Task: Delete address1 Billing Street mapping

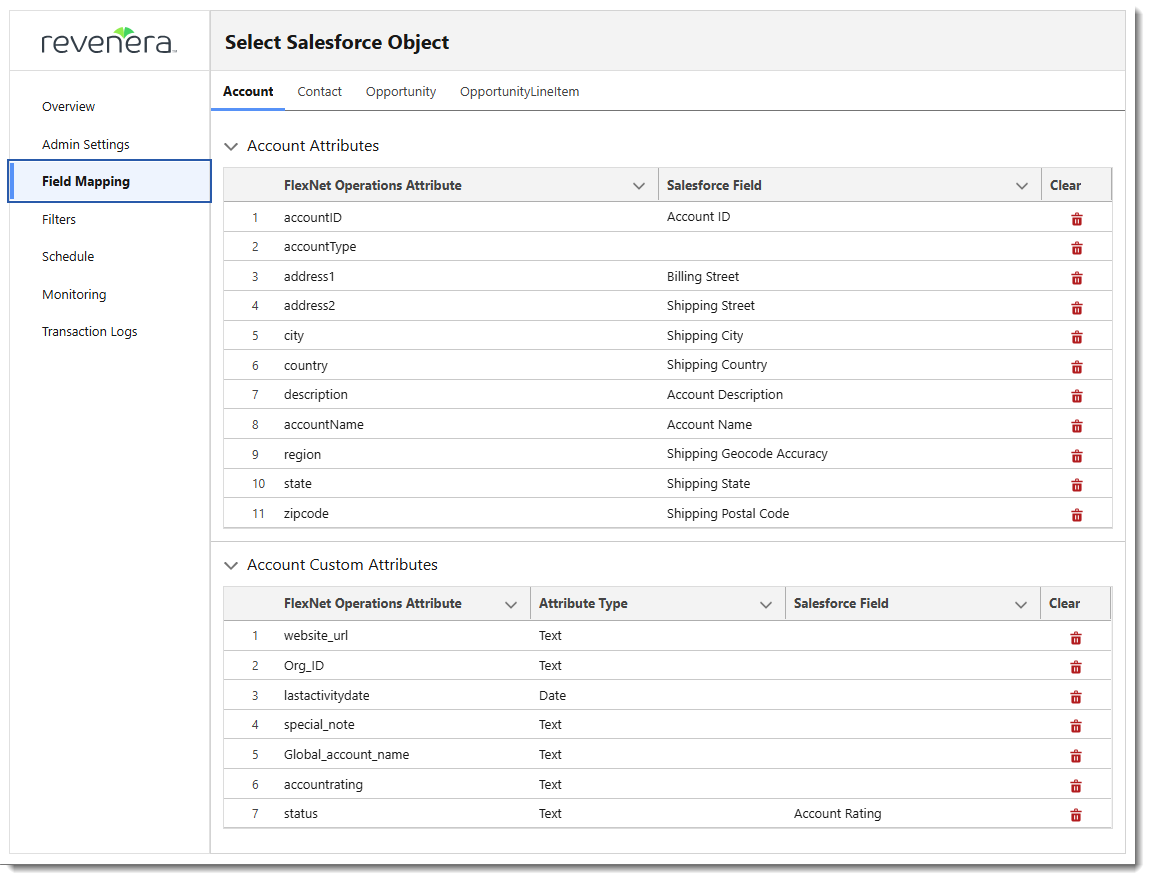Action: tap(1077, 278)
